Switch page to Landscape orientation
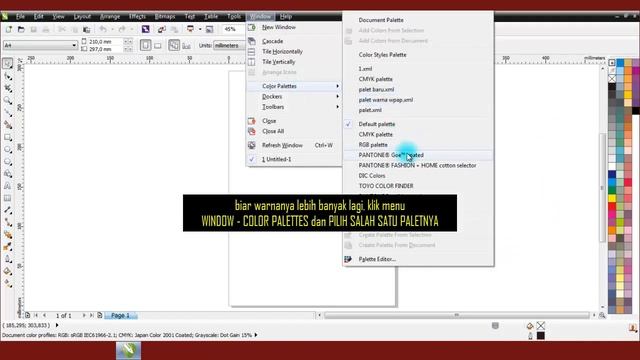The width and height of the screenshot is (640, 360). [x=158, y=45]
